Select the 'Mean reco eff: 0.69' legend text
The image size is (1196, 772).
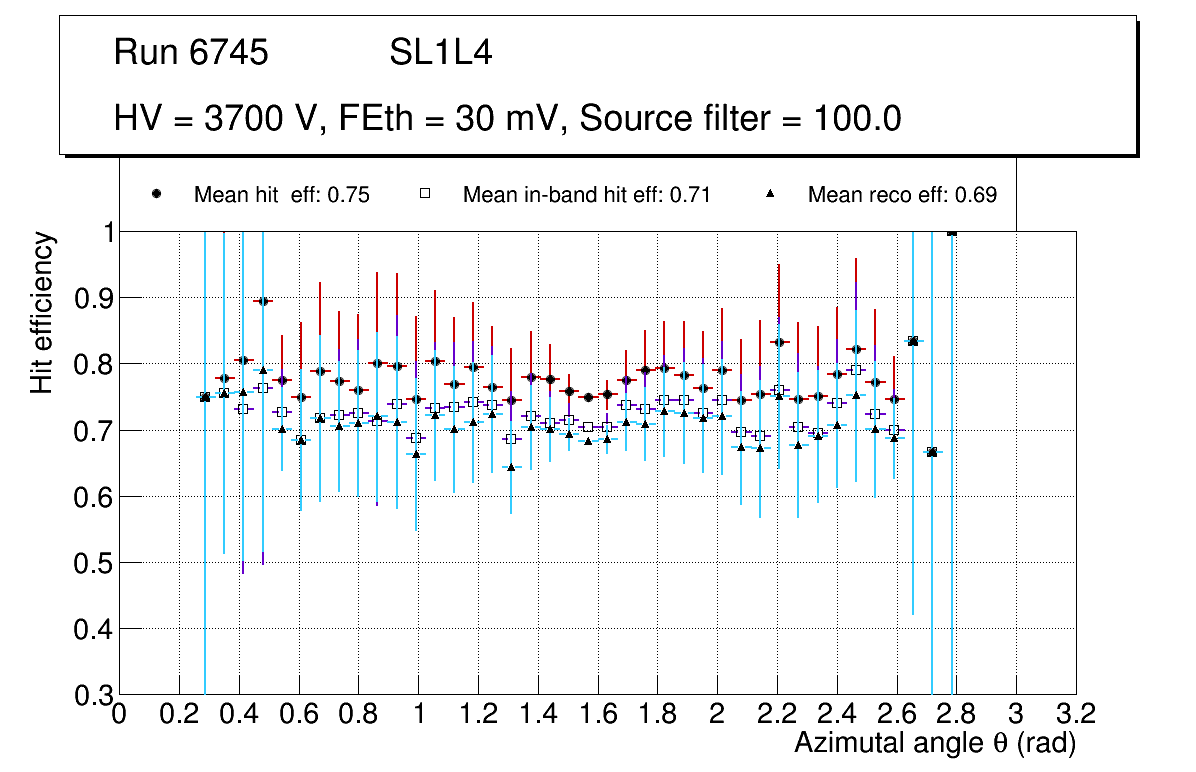coord(902,195)
